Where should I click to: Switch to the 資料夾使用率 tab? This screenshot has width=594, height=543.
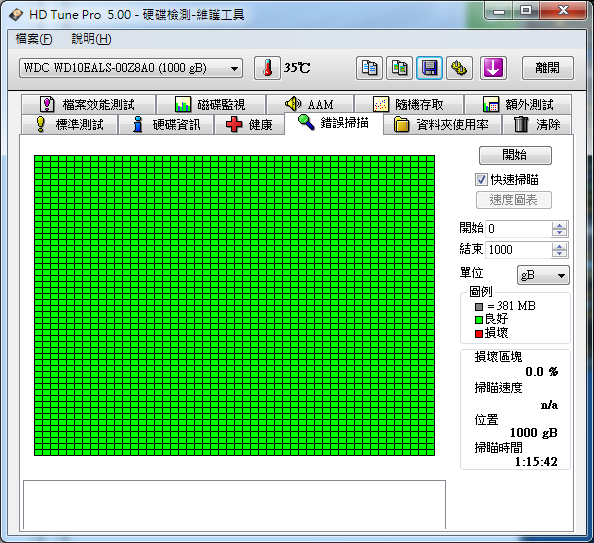[442, 125]
